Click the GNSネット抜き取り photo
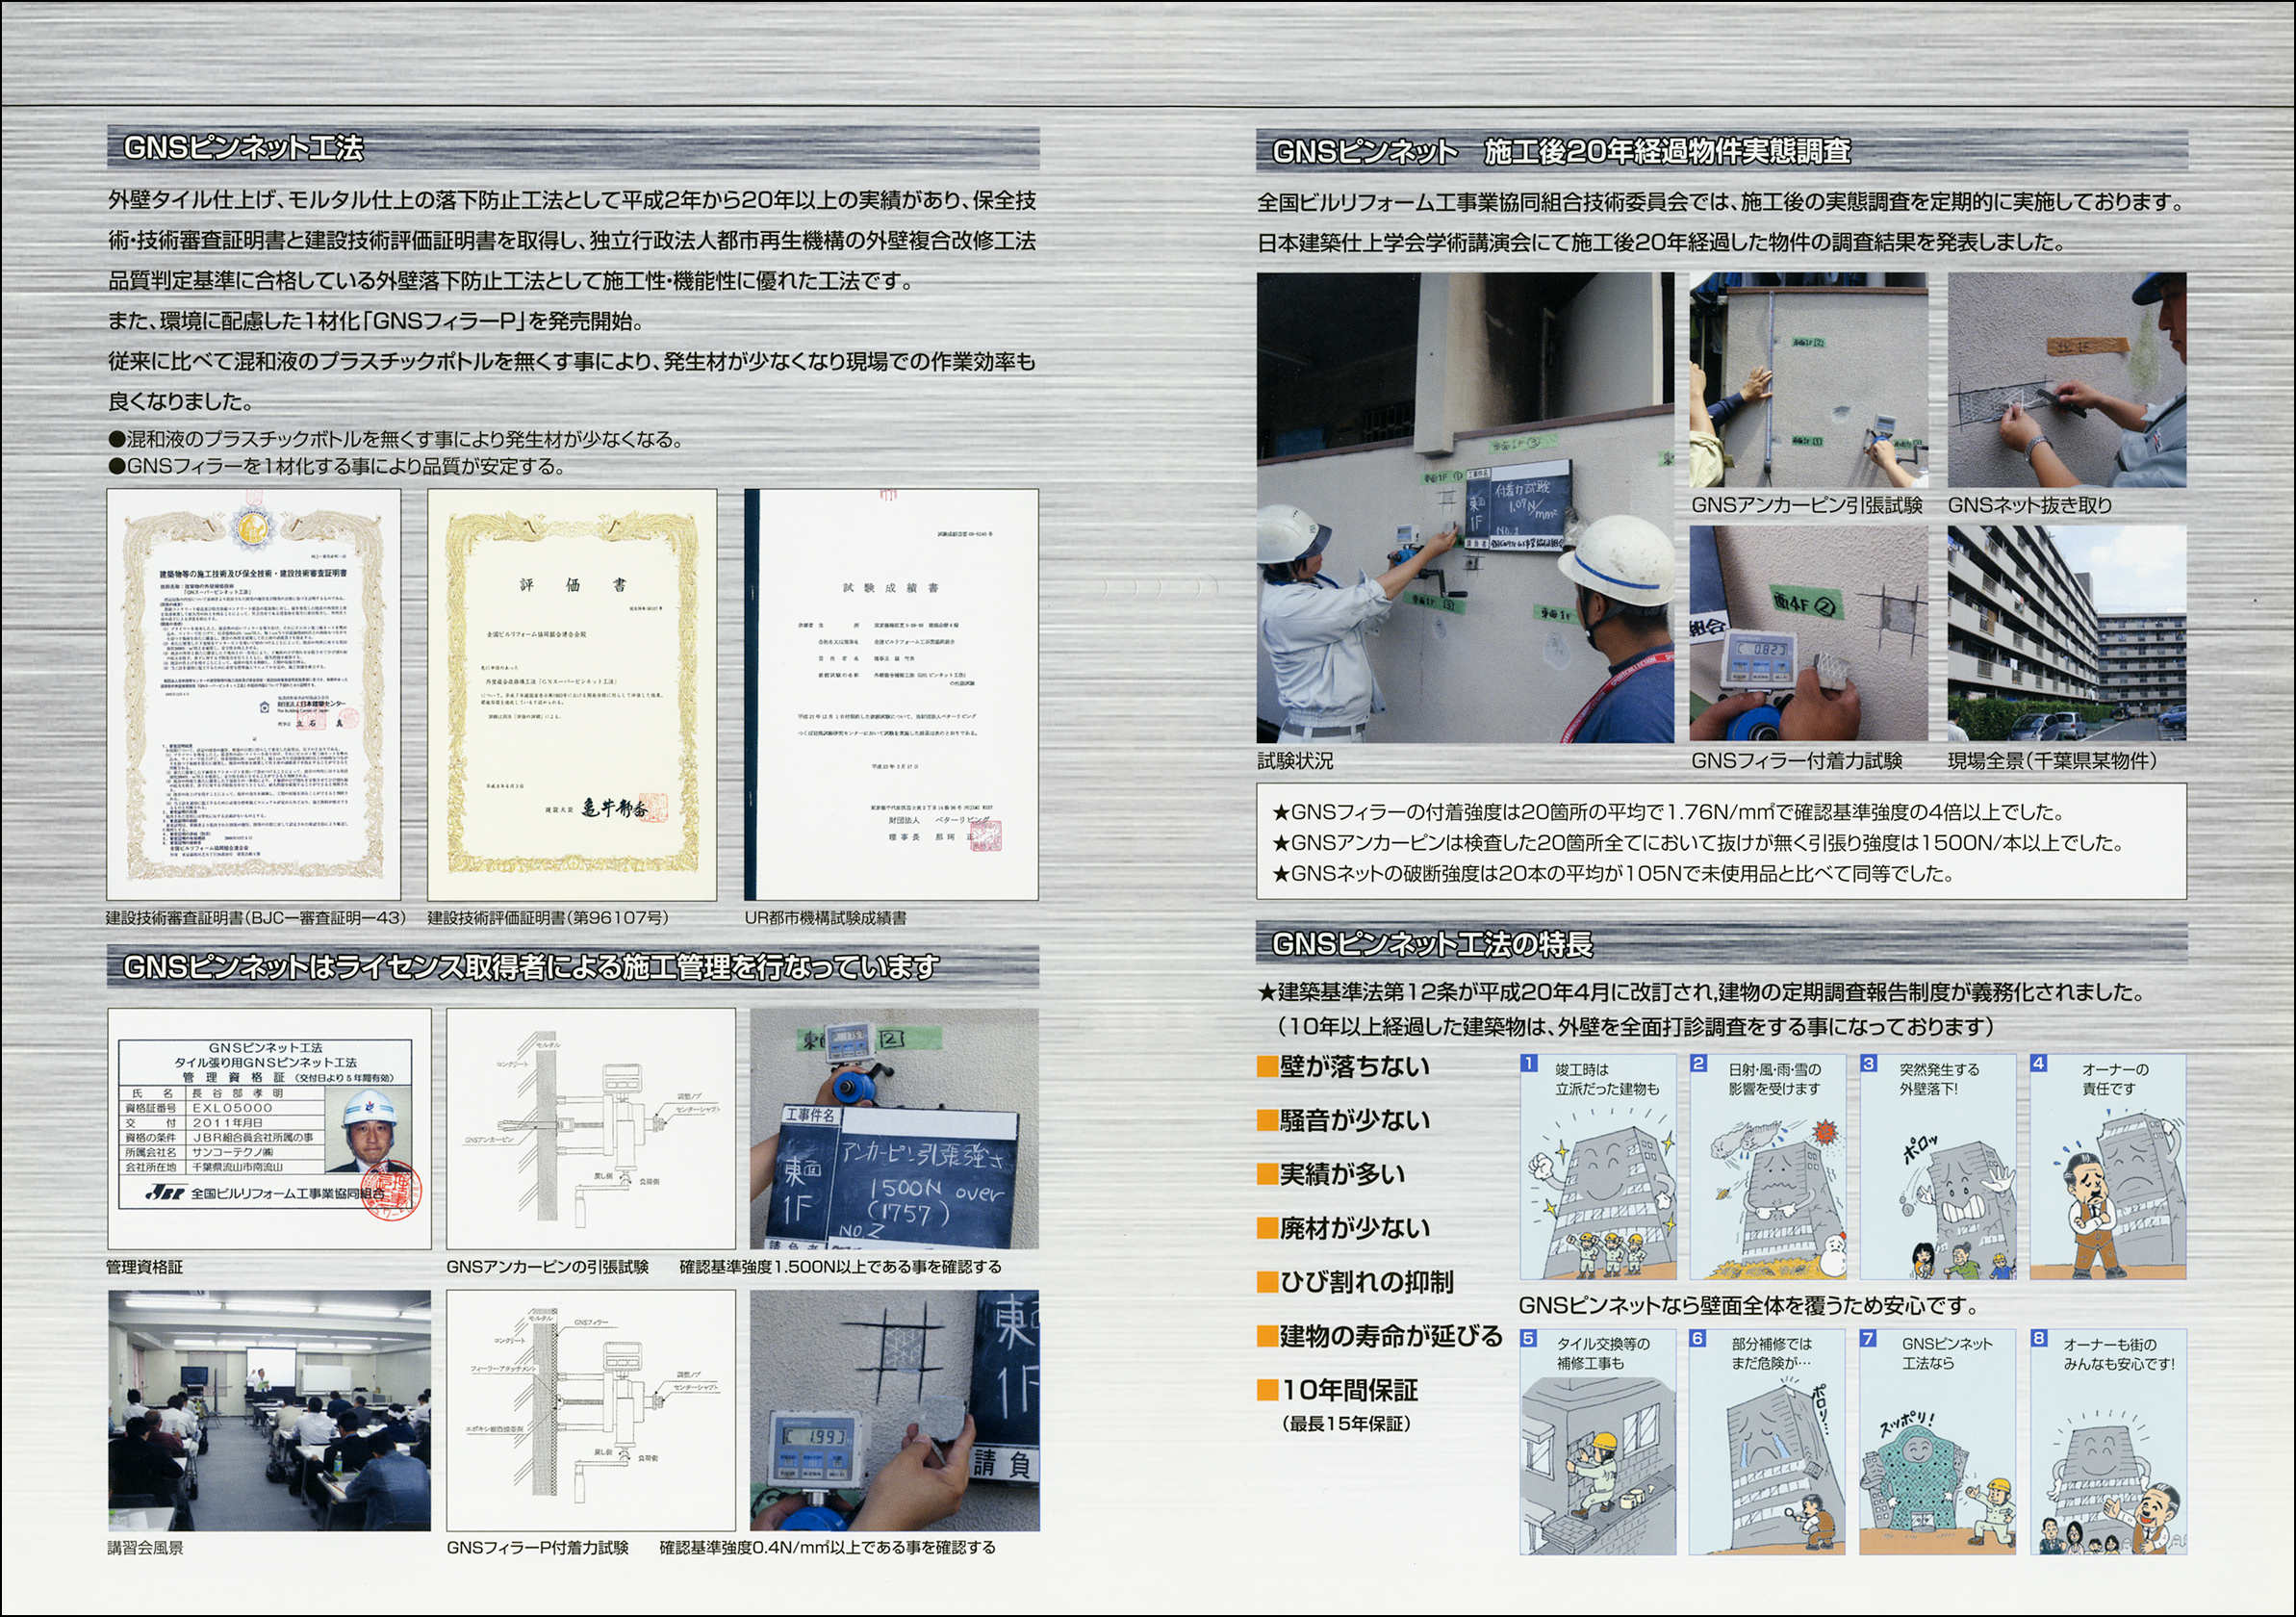Image resolution: width=2296 pixels, height=1617 pixels. (x=2067, y=380)
